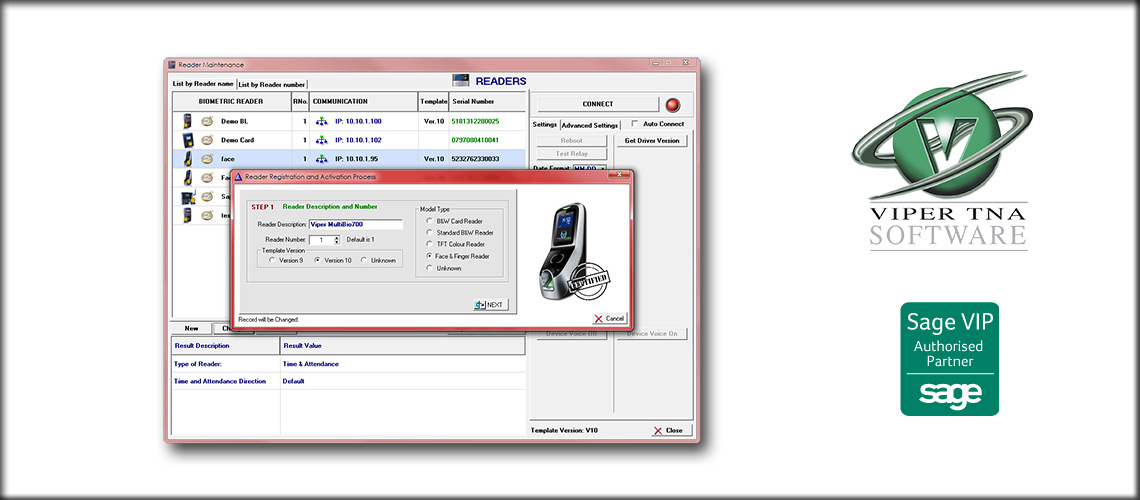Click NEXT in the registration dialog
Image resolution: width=1140 pixels, height=500 pixels.
(x=491, y=305)
